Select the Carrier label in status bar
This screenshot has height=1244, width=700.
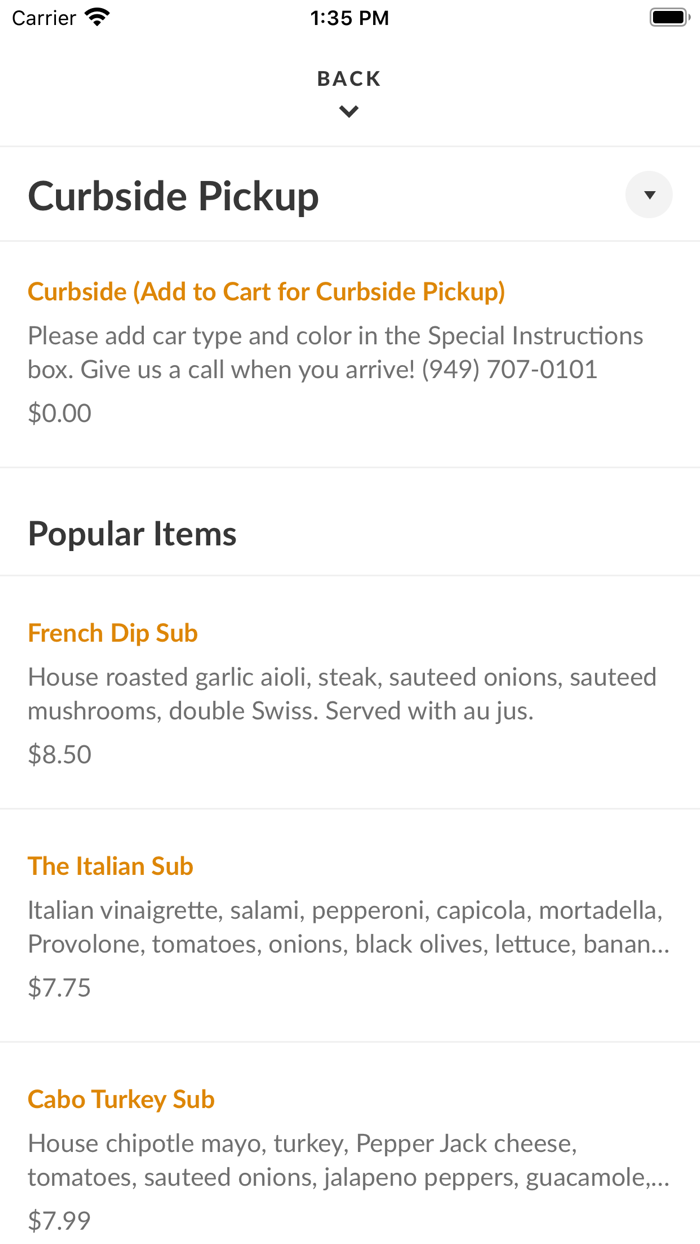tap(41, 16)
